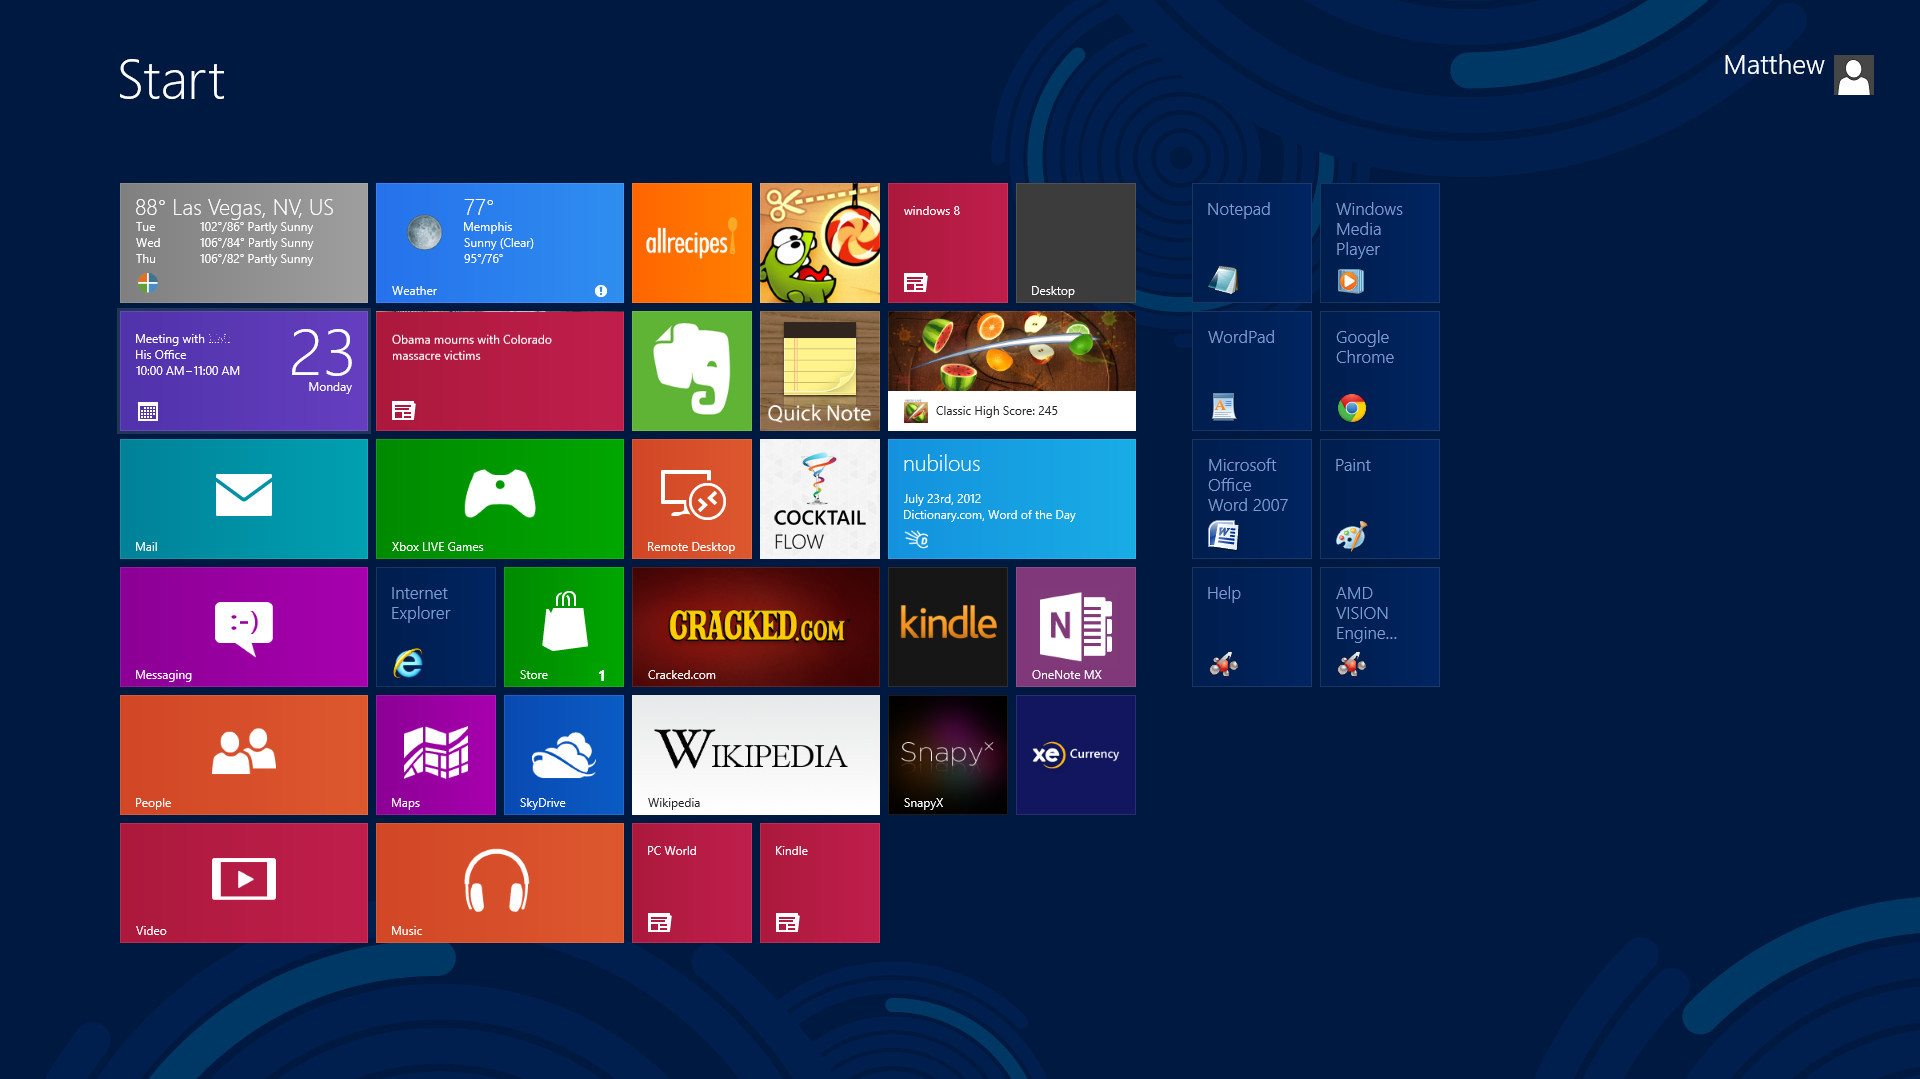Launch the Music headphones tile
This screenshot has width=1920, height=1079.
point(499,882)
